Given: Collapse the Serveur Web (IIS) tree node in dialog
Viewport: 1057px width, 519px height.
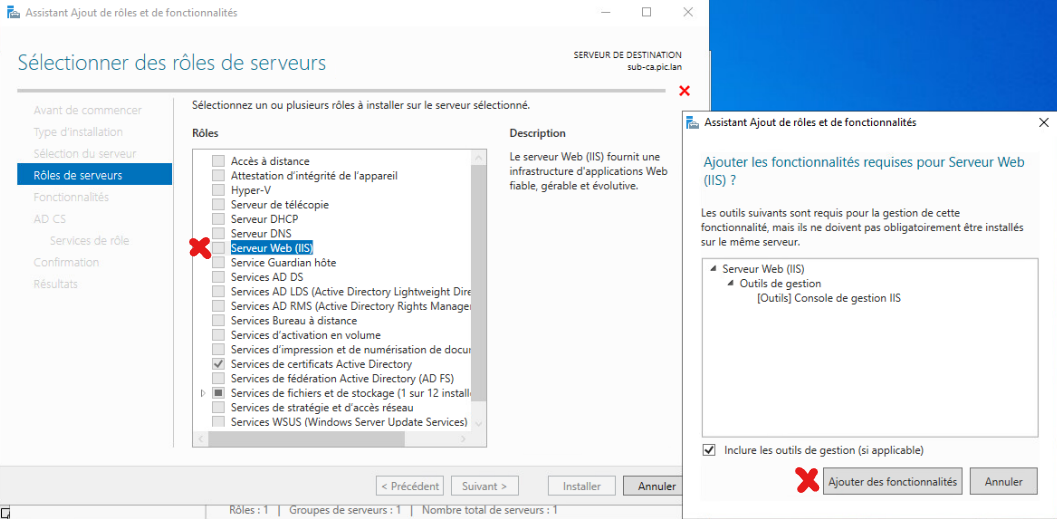Looking at the screenshot, I should (x=713, y=268).
